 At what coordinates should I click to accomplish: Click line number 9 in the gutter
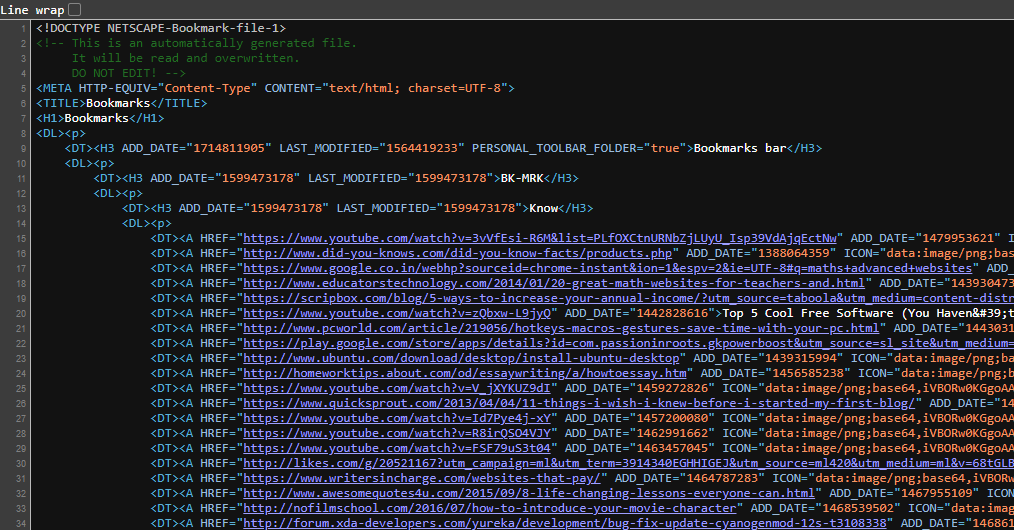pyautogui.click(x=23, y=149)
